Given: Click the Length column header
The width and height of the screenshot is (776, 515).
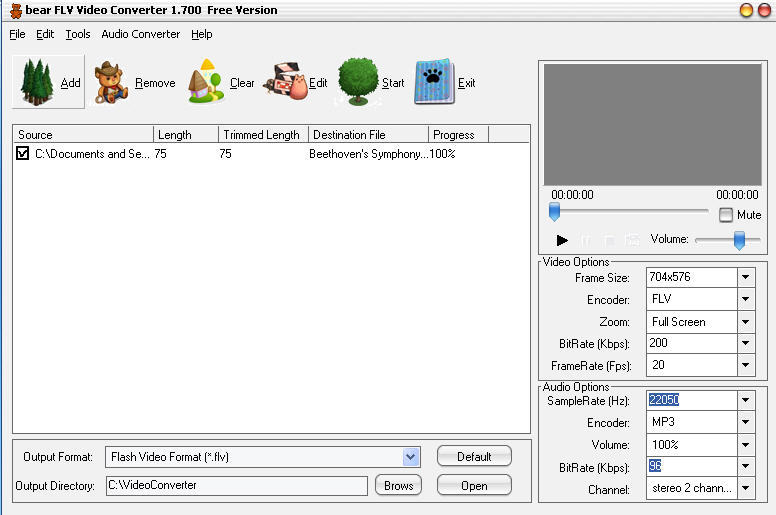Looking at the screenshot, I should coord(186,135).
